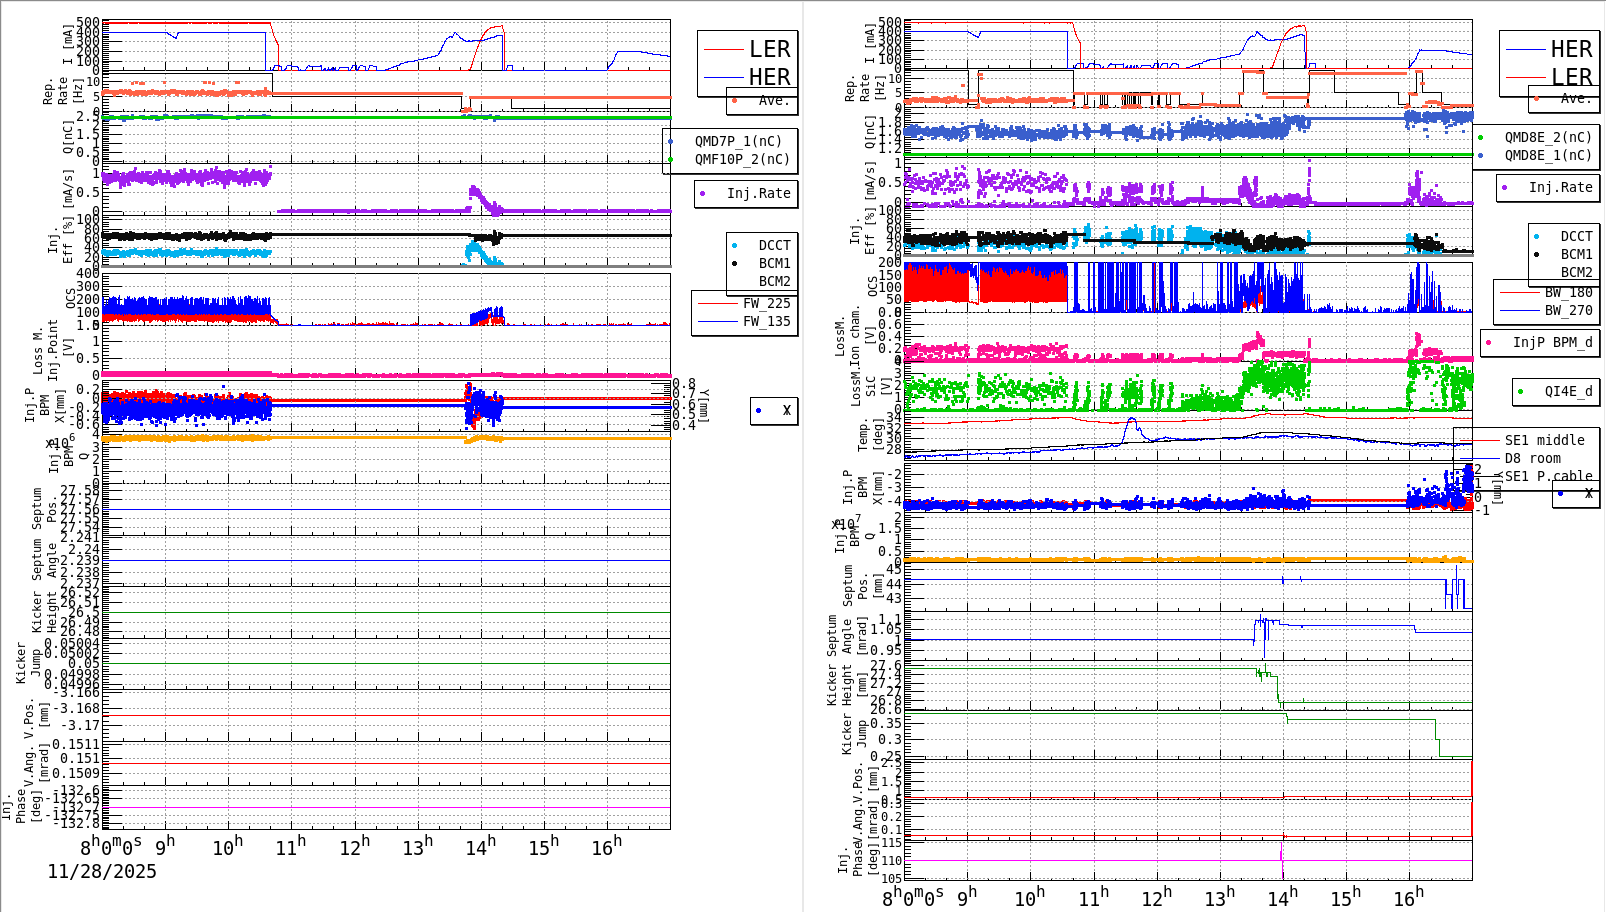
Task: Click the 12h time tick on right plot
Action: (x=1156, y=898)
